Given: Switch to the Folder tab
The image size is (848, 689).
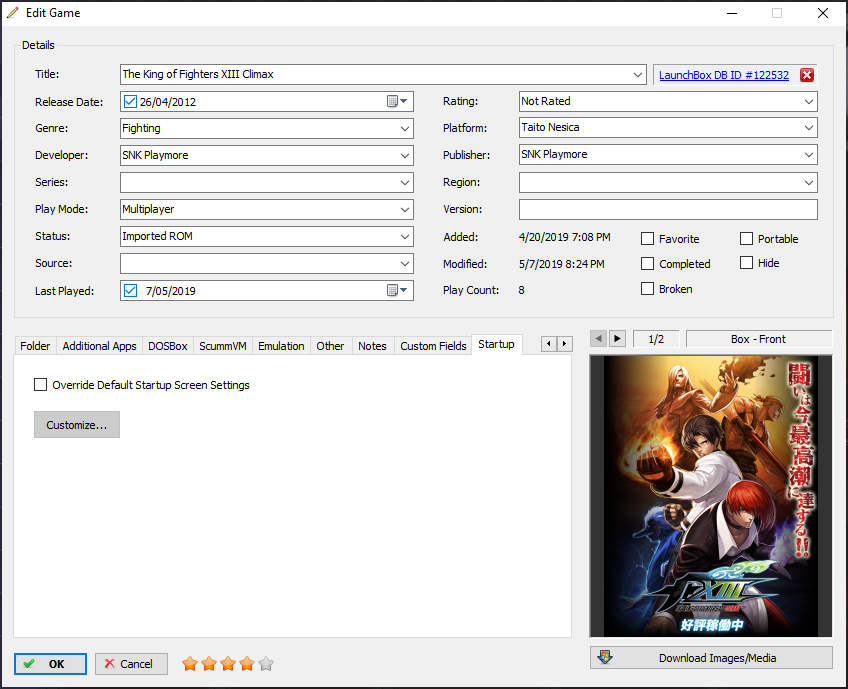Looking at the screenshot, I should click(35, 346).
